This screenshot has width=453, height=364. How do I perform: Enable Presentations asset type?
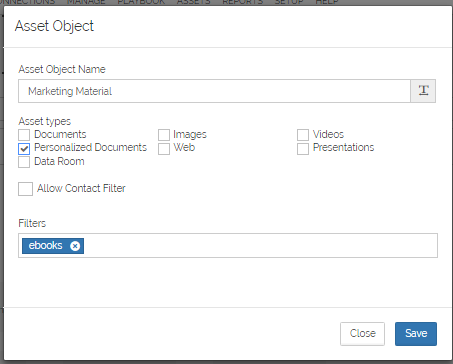point(303,149)
